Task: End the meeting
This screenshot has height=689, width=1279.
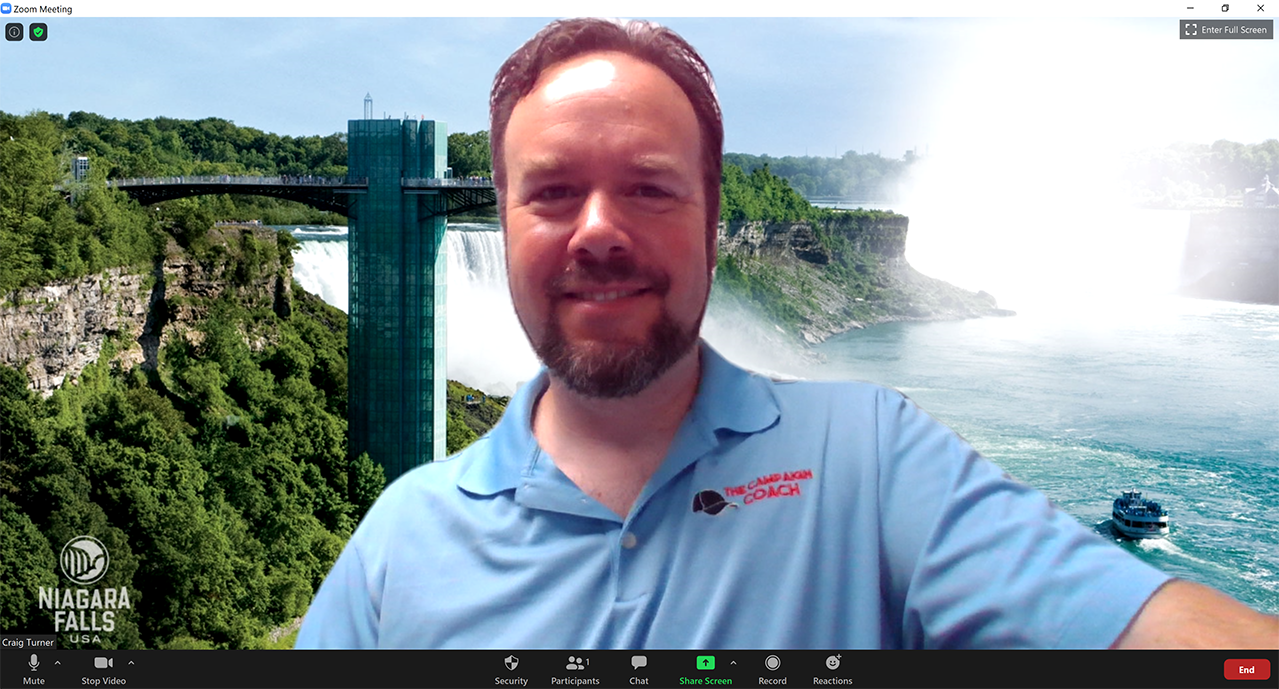Action: [x=1246, y=670]
